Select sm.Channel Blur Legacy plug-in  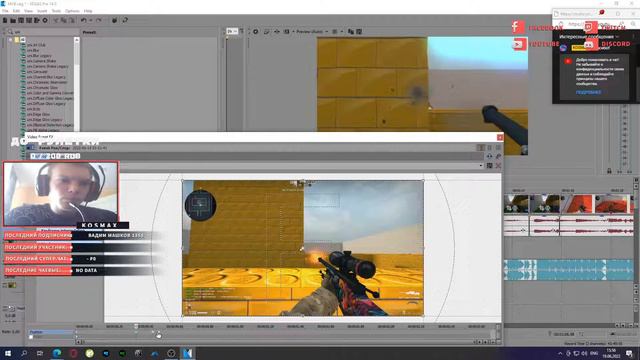46,77
